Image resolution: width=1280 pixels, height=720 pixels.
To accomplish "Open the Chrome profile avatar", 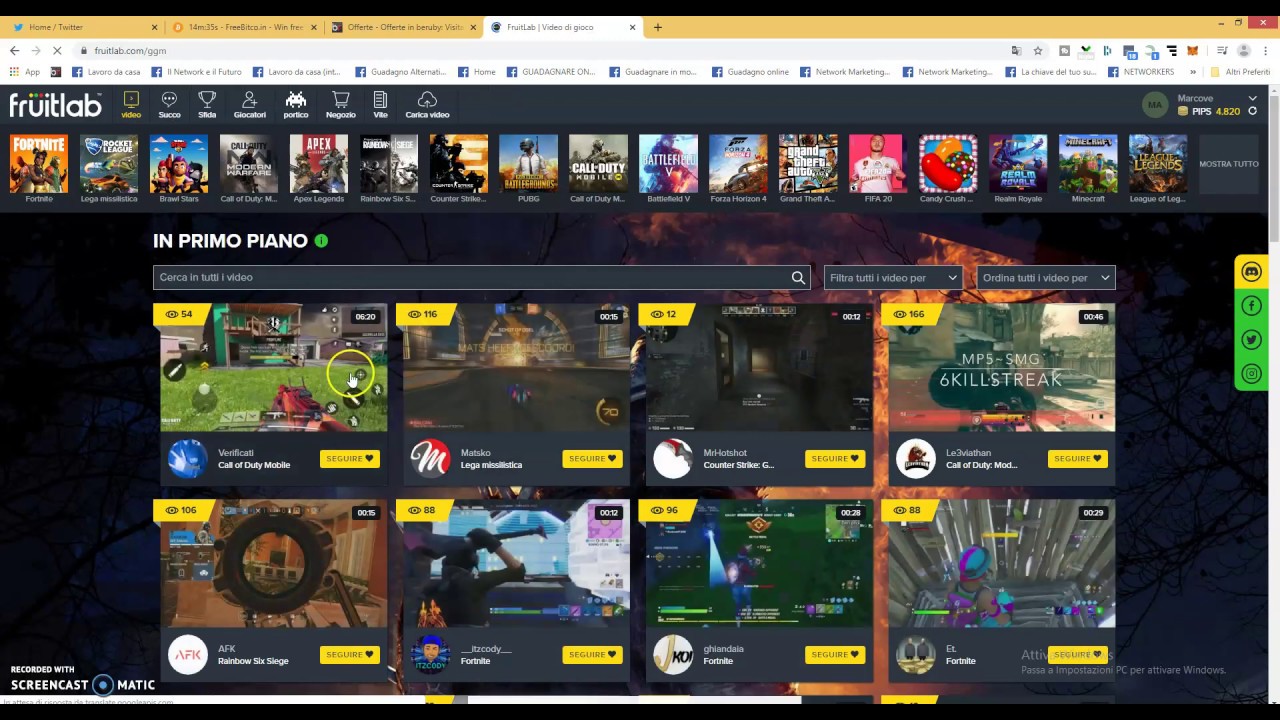I will click(1244, 51).
